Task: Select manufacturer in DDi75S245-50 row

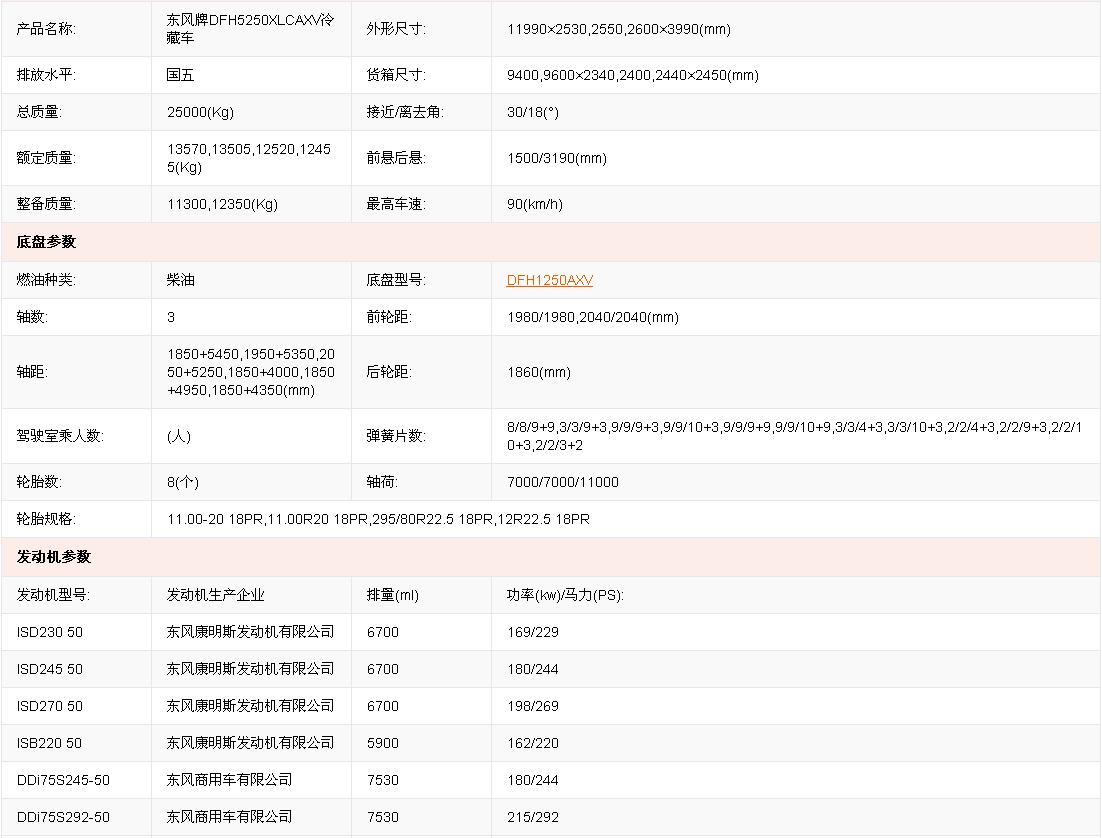Action: point(229,780)
